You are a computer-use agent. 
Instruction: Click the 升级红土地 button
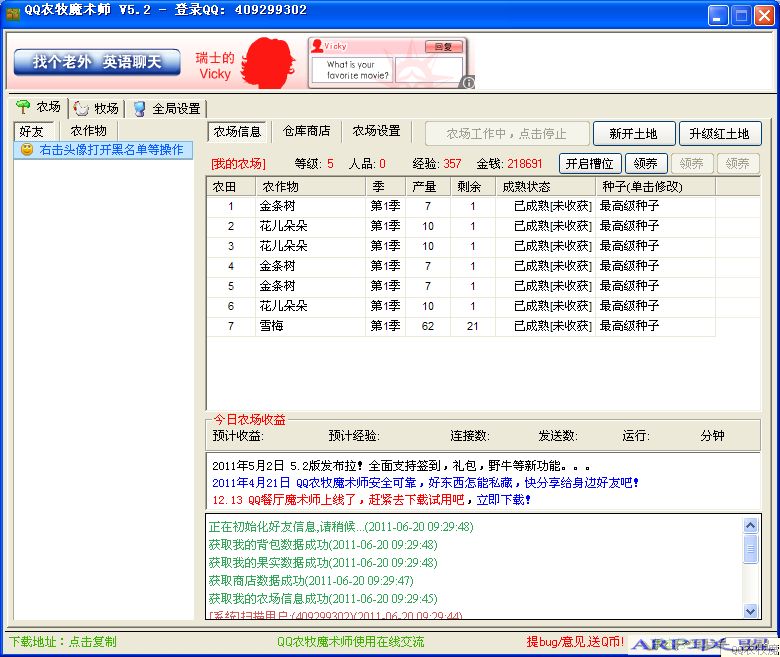720,134
